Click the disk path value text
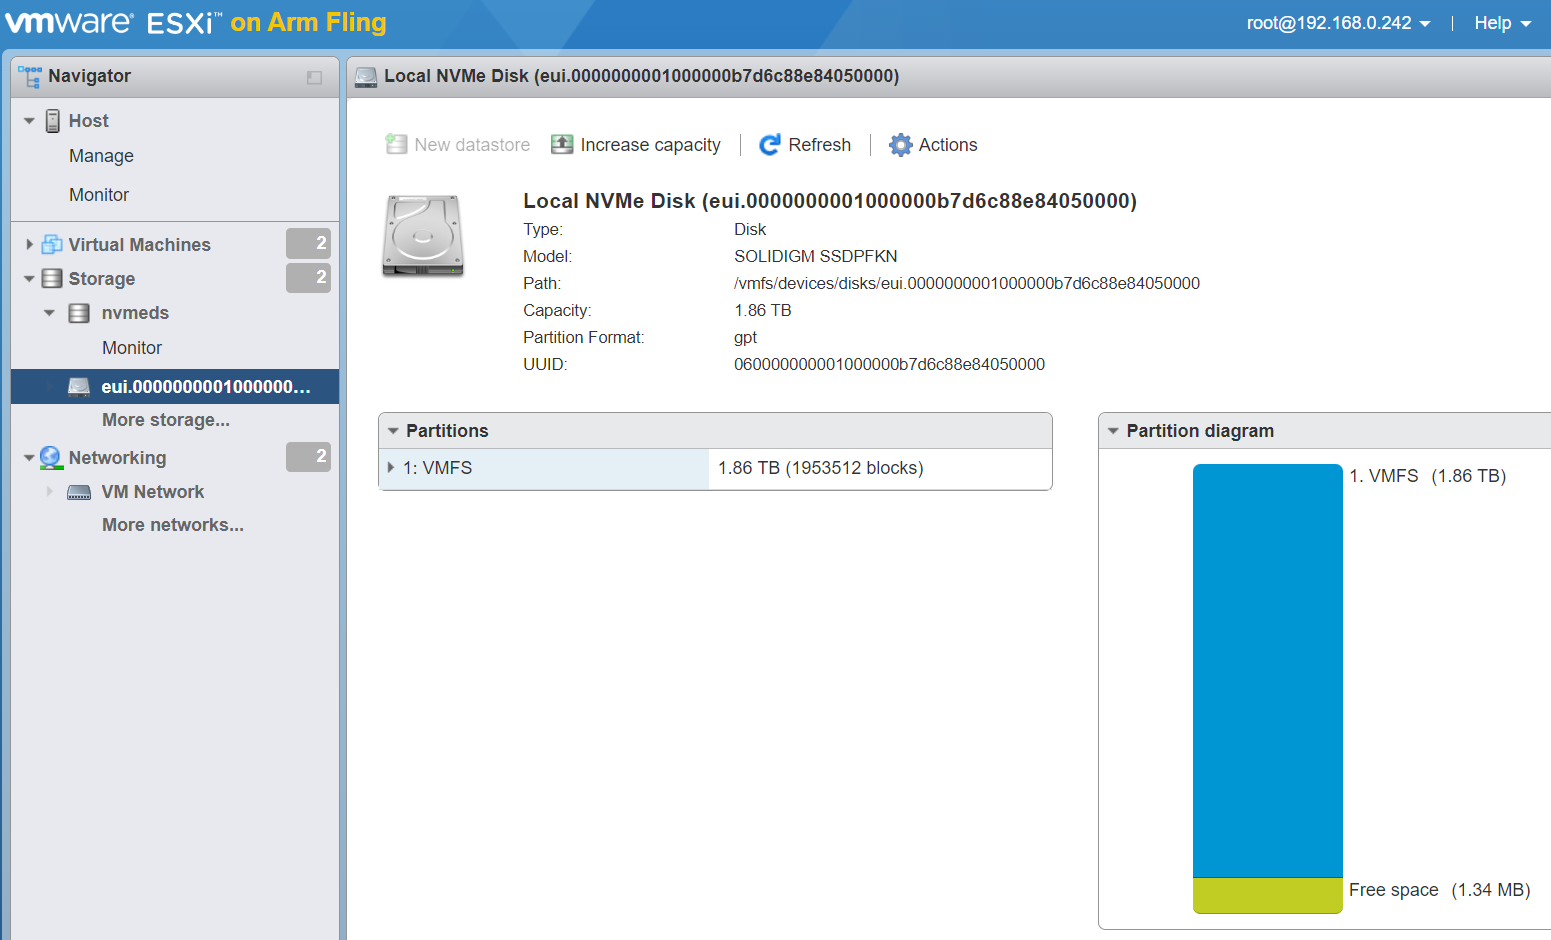Viewport: 1551px width, 940px height. 967,284
